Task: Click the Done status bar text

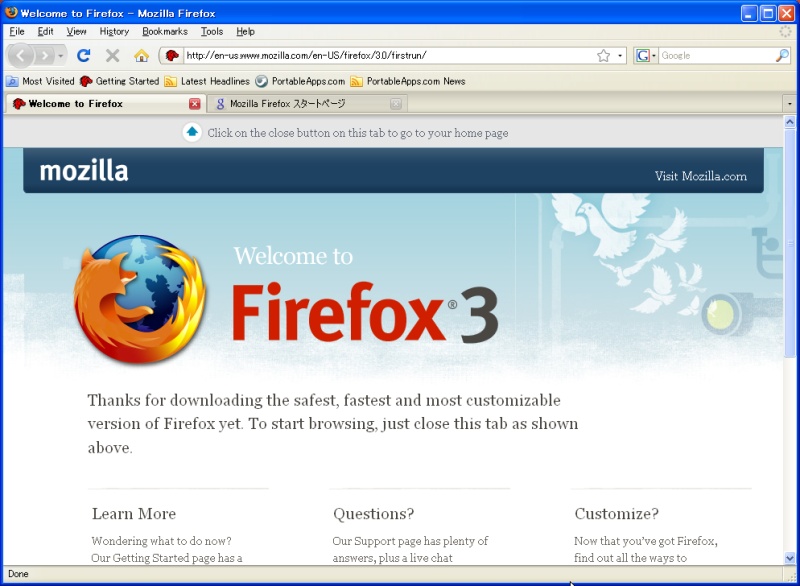Action: [x=18, y=574]
